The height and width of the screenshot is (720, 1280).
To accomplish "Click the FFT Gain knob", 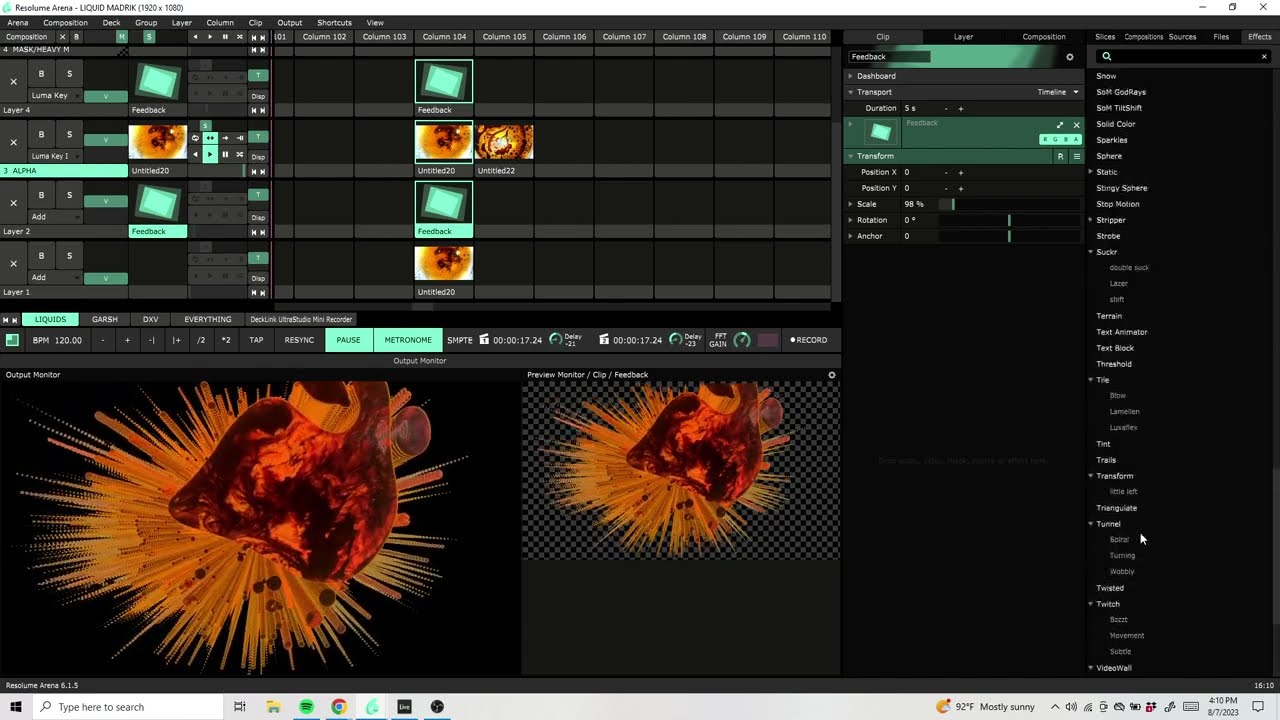I will tap(741, 340).
